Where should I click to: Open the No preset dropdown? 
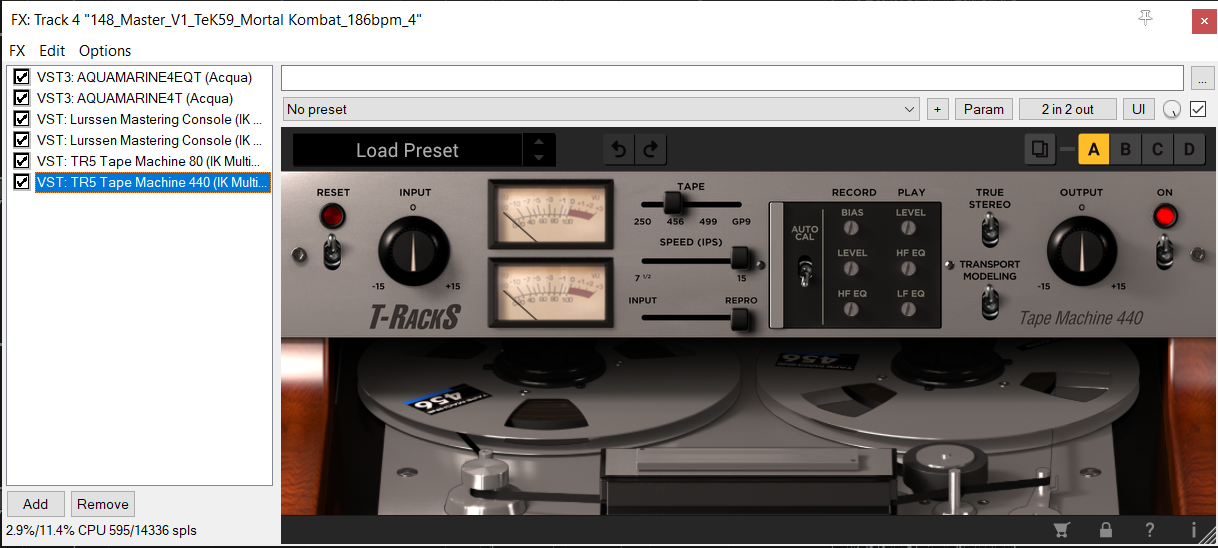tap(601, 109)
